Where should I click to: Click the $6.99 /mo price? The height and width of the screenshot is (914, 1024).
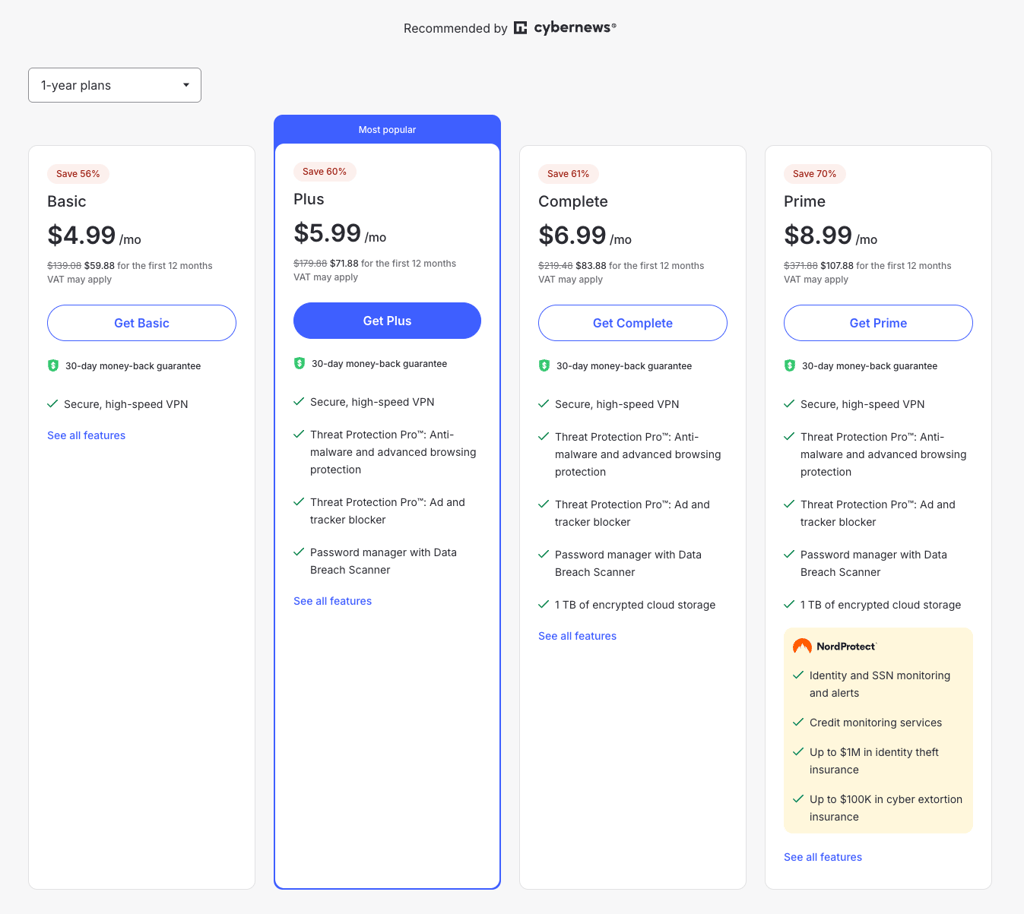pos(585,236)
